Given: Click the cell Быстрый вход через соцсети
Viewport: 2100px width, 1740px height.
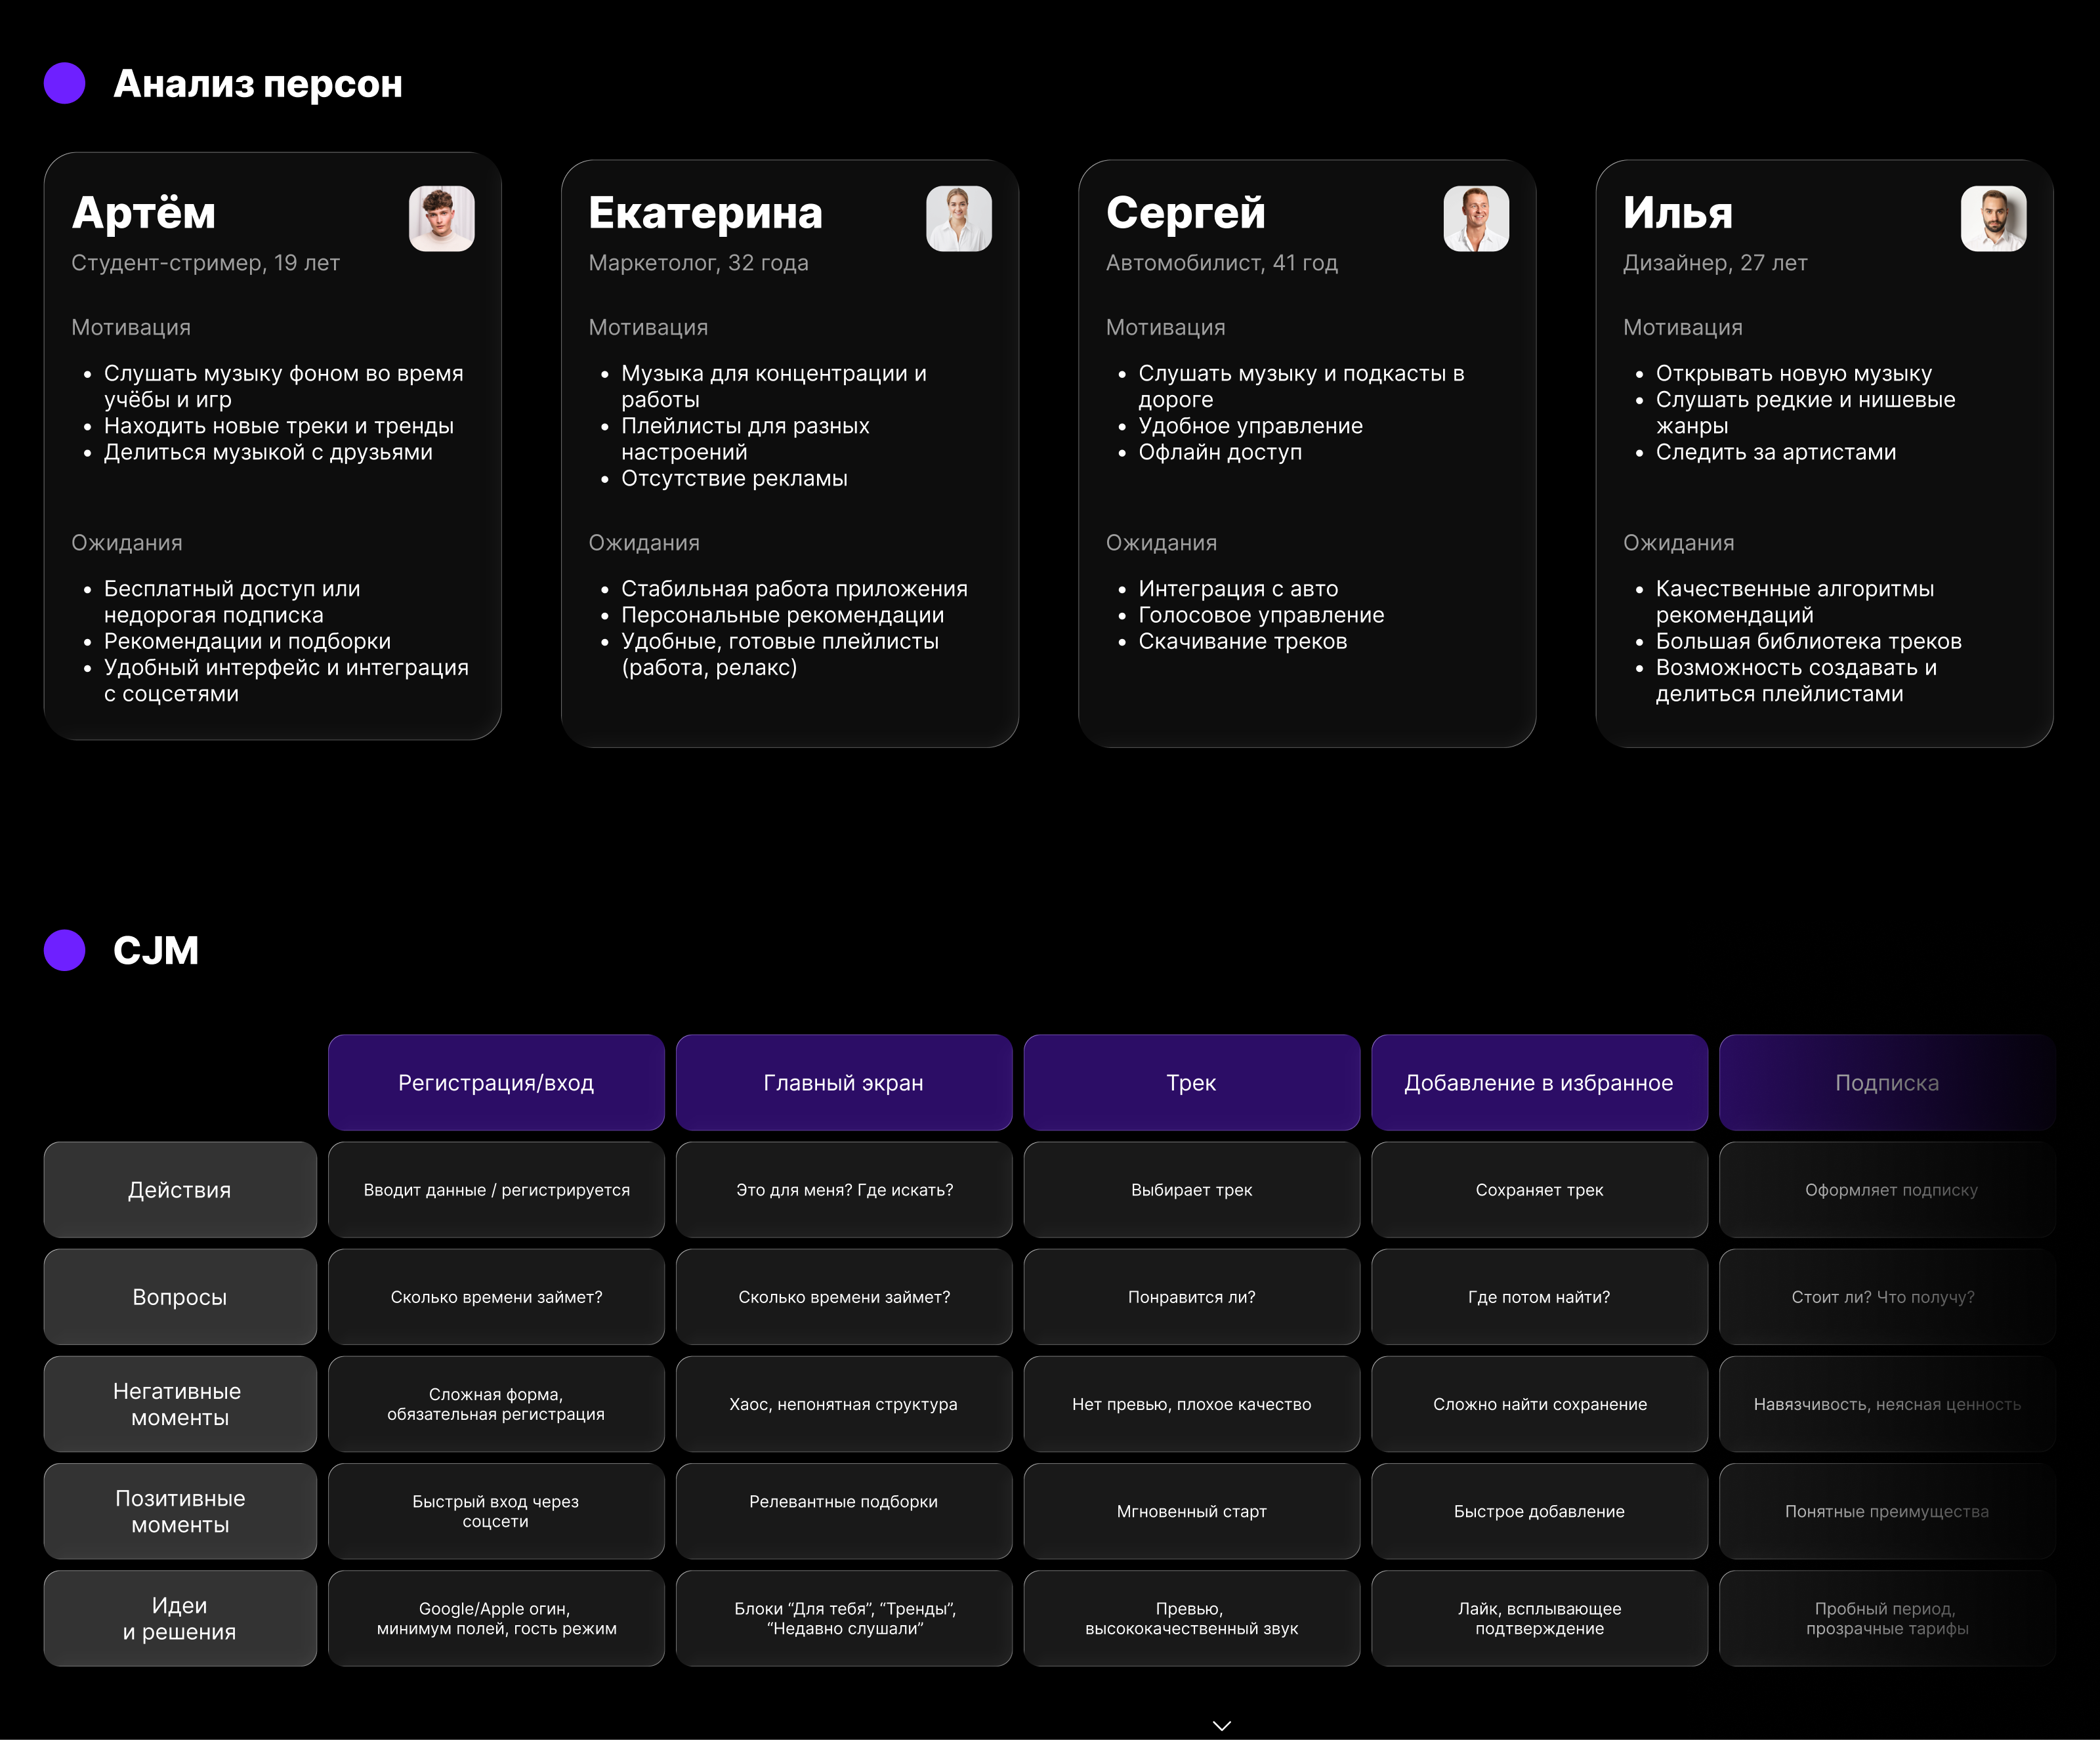Looking at the screenshot, I should coord(496,1511).
